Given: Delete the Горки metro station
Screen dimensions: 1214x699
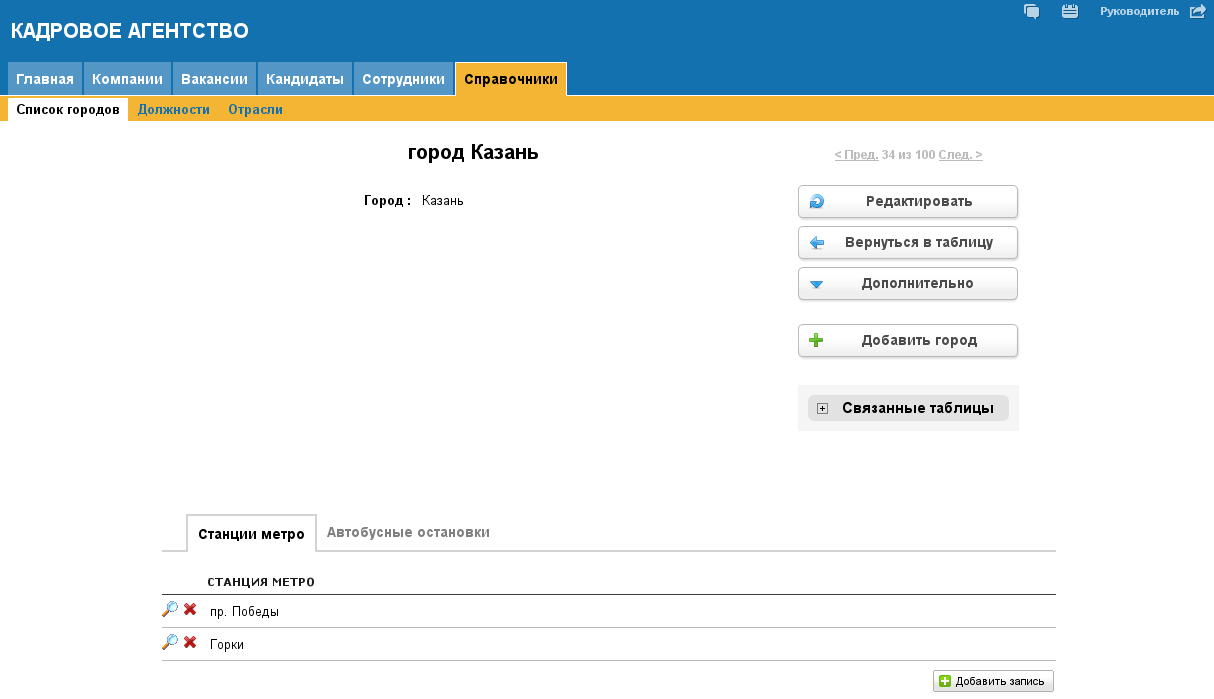Looking at the screenshot, I should 190,643.
